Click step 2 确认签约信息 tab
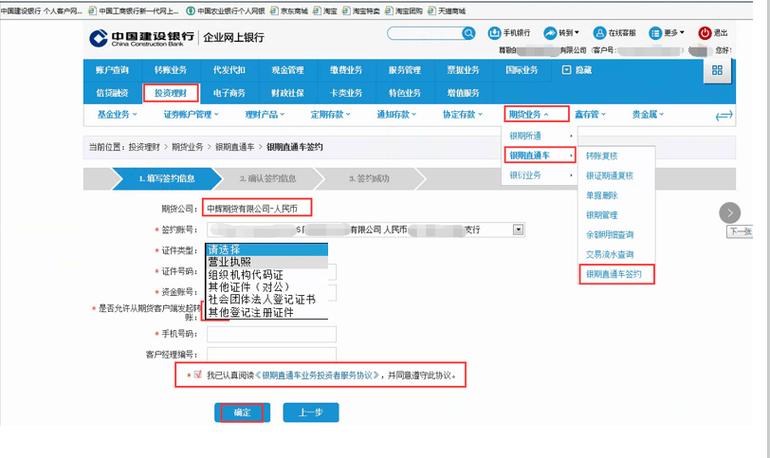The width and height of the screenshot is (770, 458). tap(268, 179)
